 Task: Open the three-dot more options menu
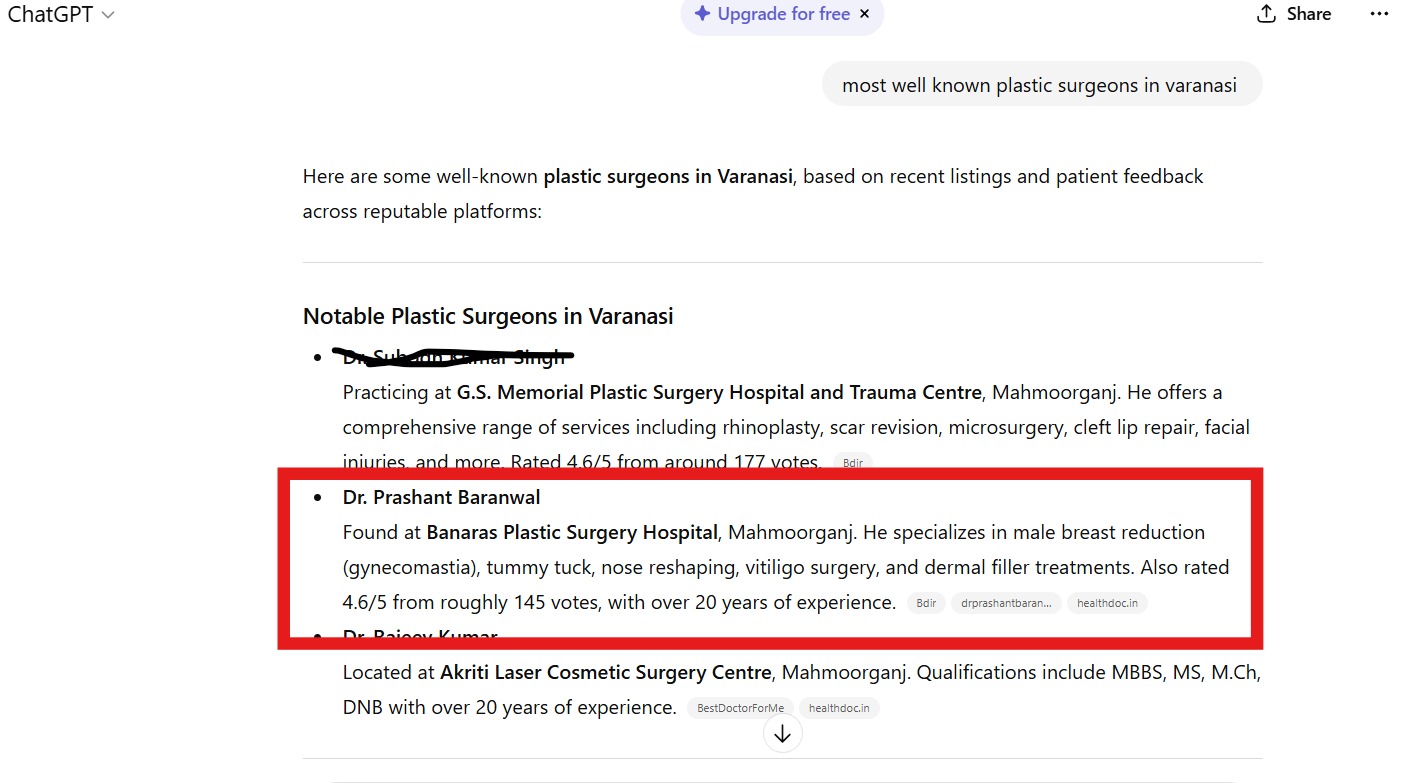click(1379, 14)
